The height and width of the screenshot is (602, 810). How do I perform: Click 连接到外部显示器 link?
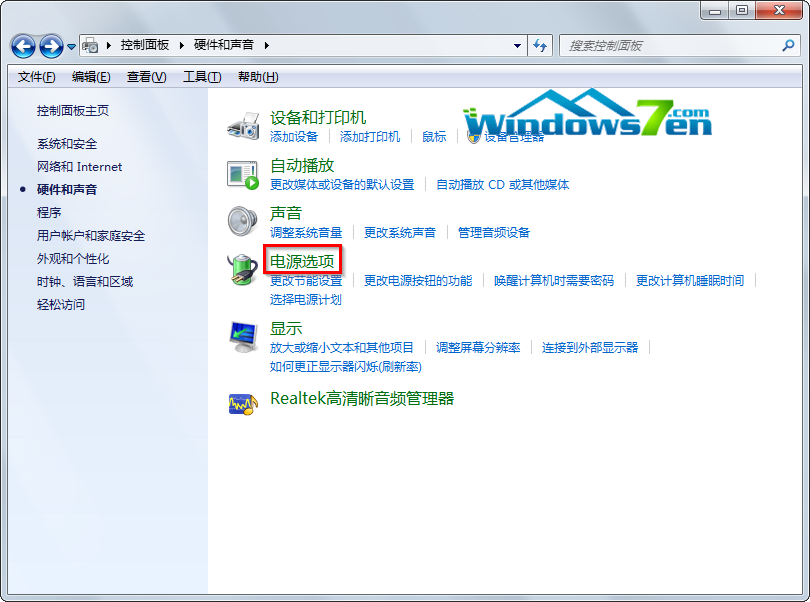590,347
